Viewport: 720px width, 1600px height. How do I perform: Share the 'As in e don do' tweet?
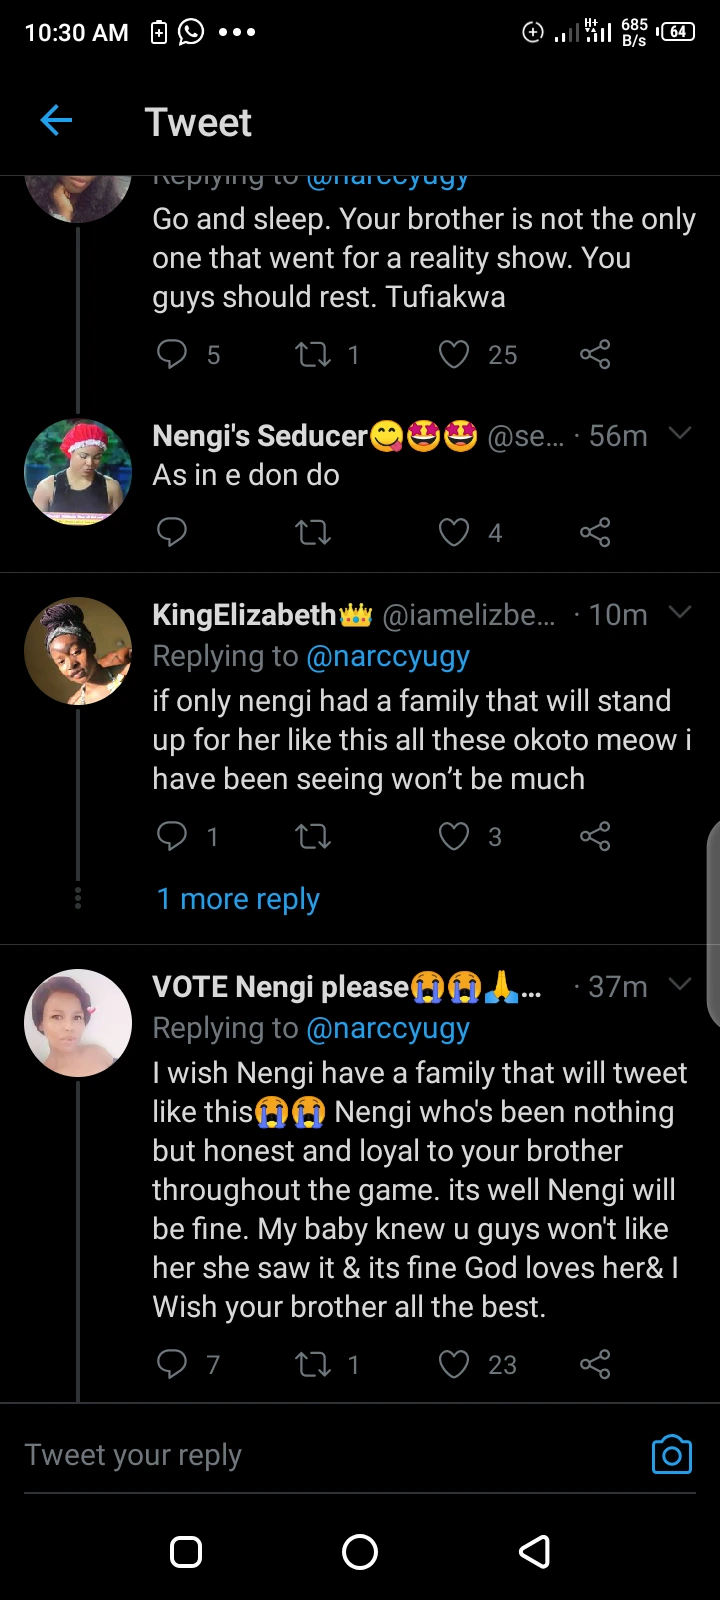[x=595, y=532]
